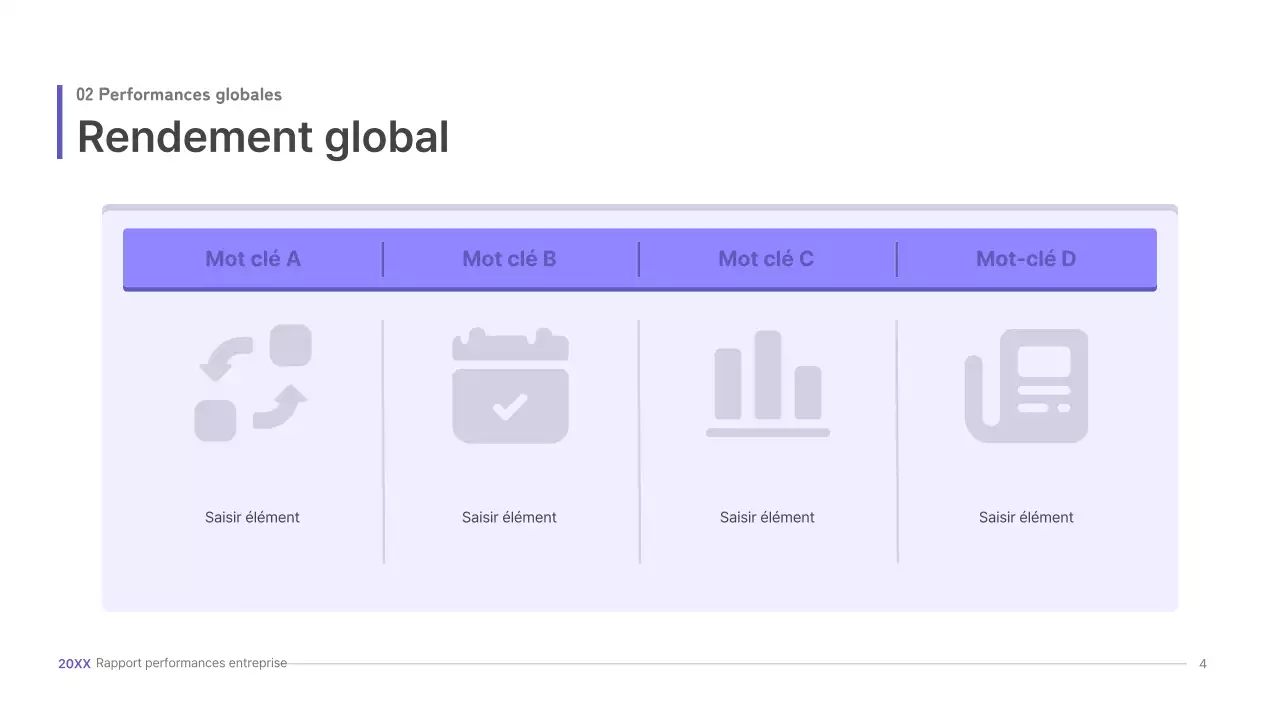This screenshot has width=1280, height=720.
Task: Select the Mot-clé D tab
Action: coord(1026,259)
